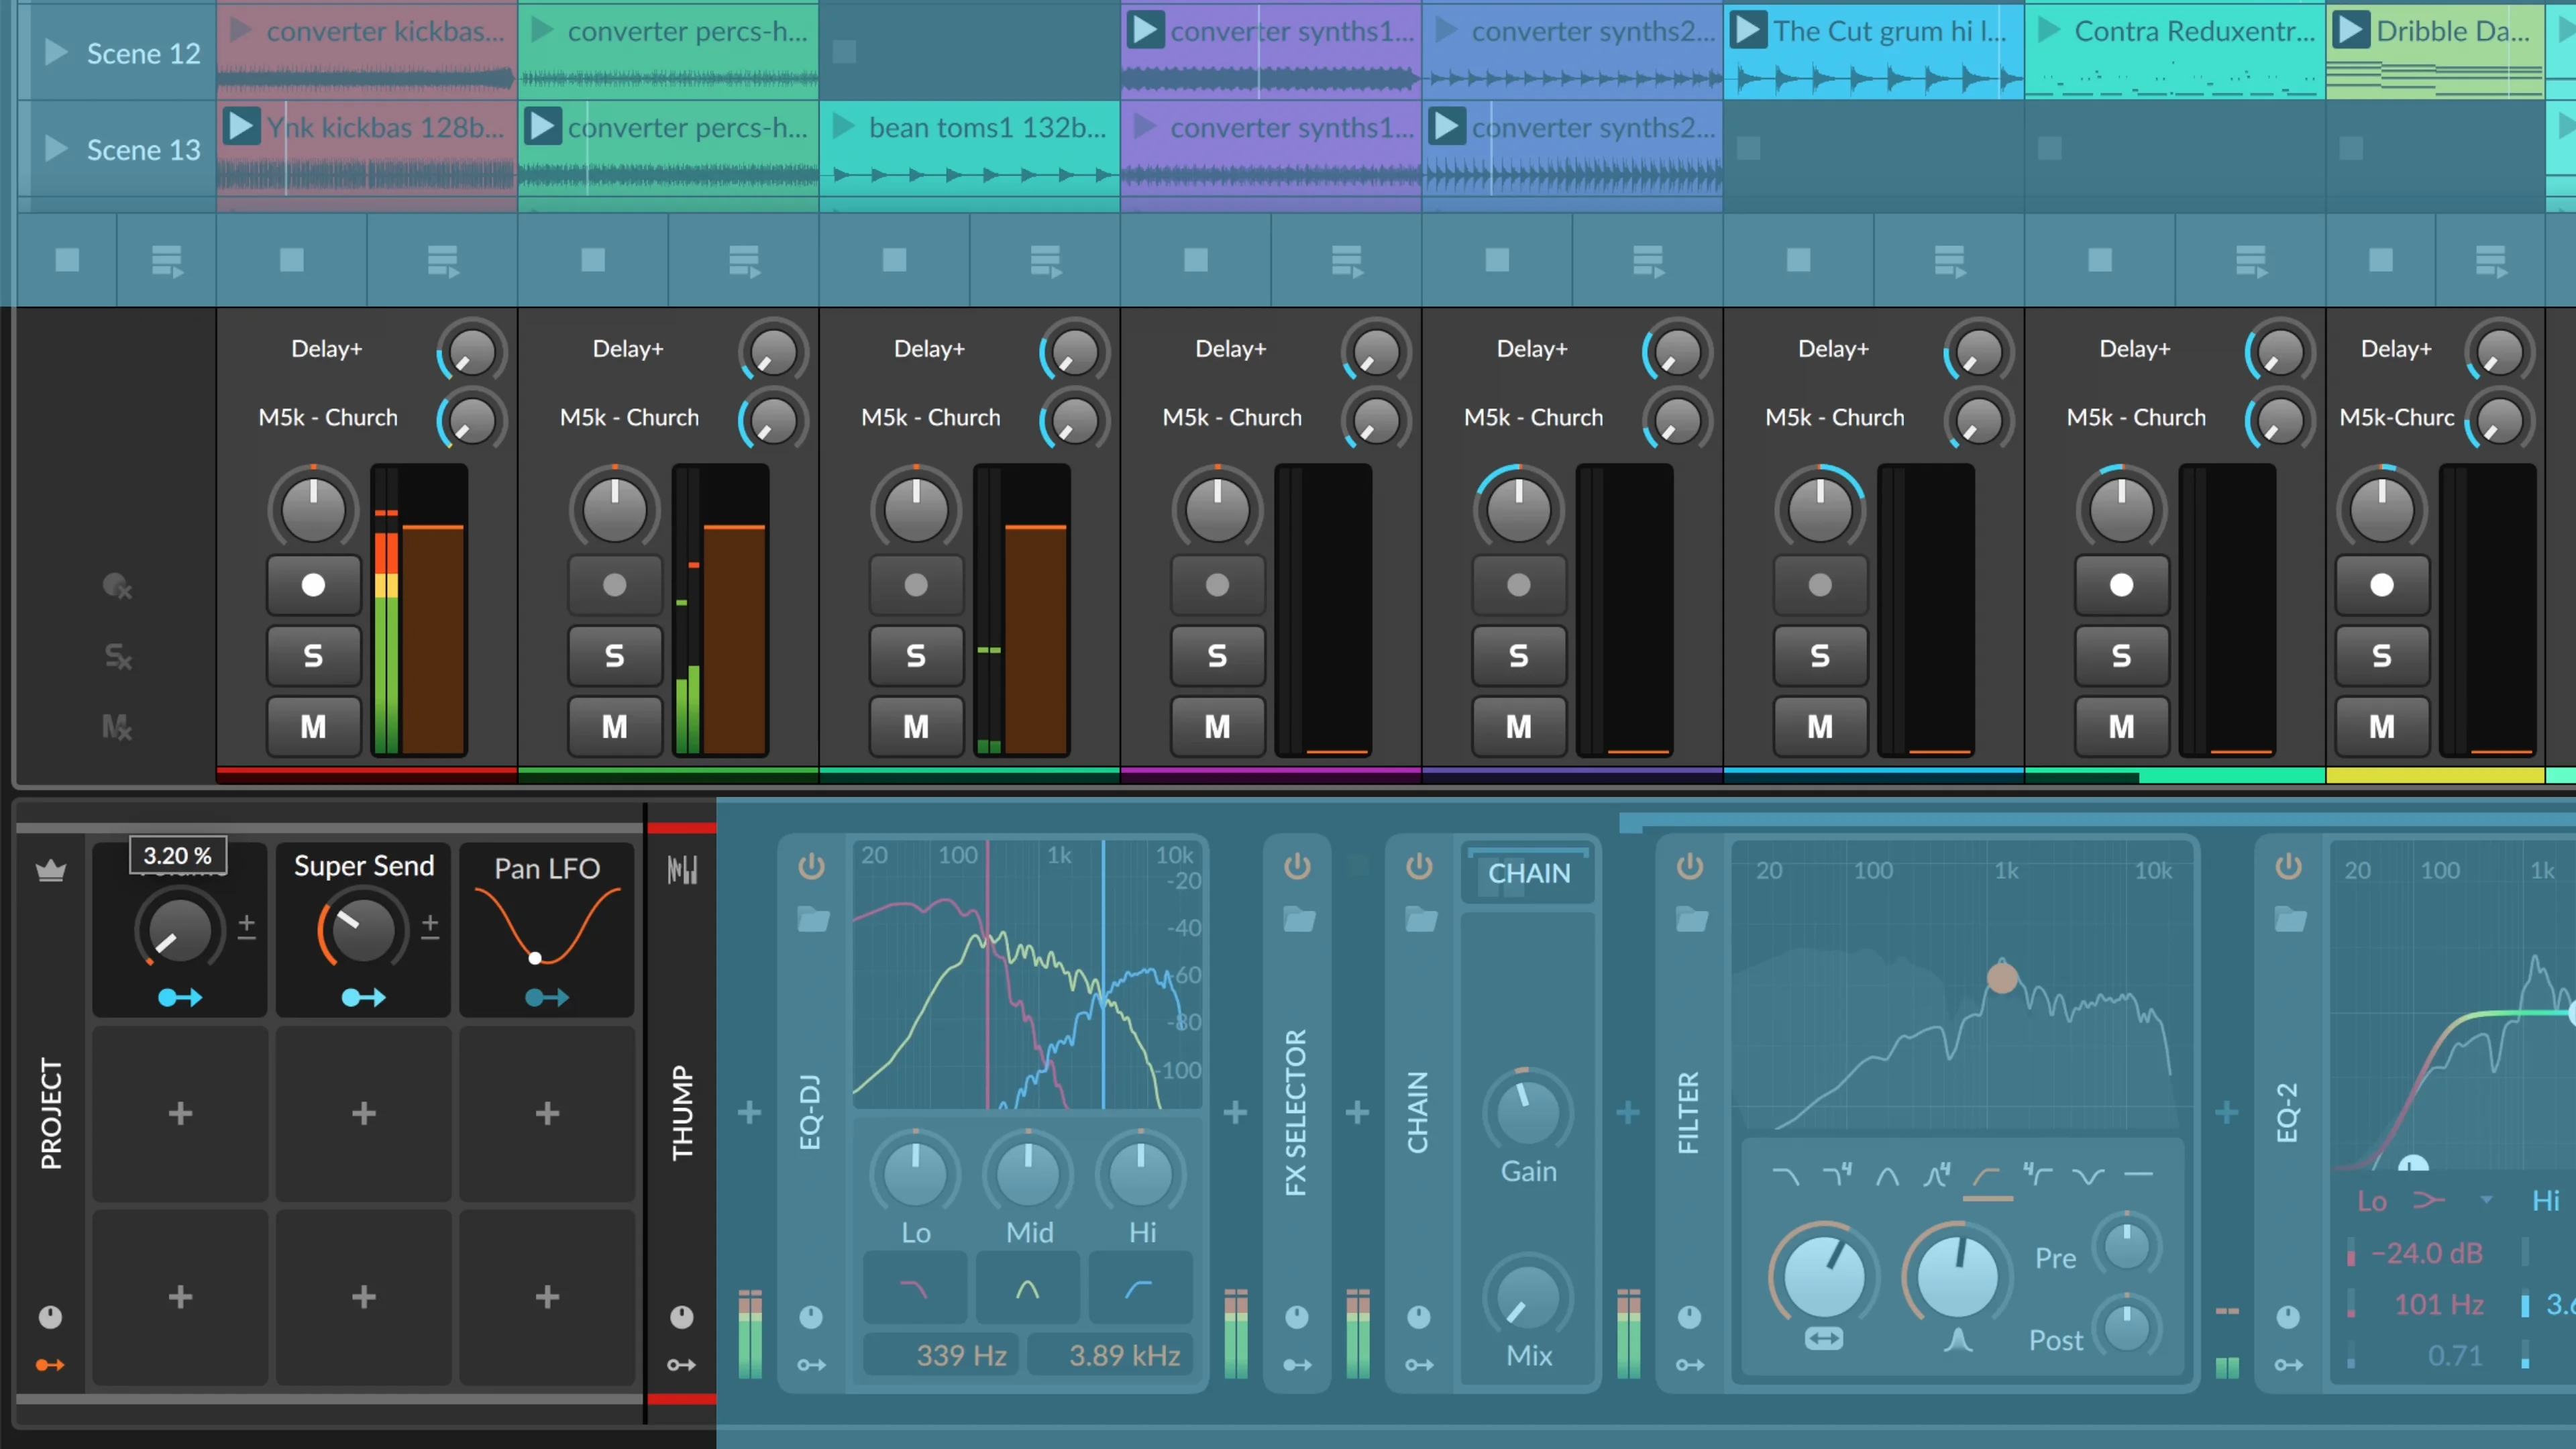
Task: Click the global mute-clear icon beside mixer
Action: coord(117,727)
